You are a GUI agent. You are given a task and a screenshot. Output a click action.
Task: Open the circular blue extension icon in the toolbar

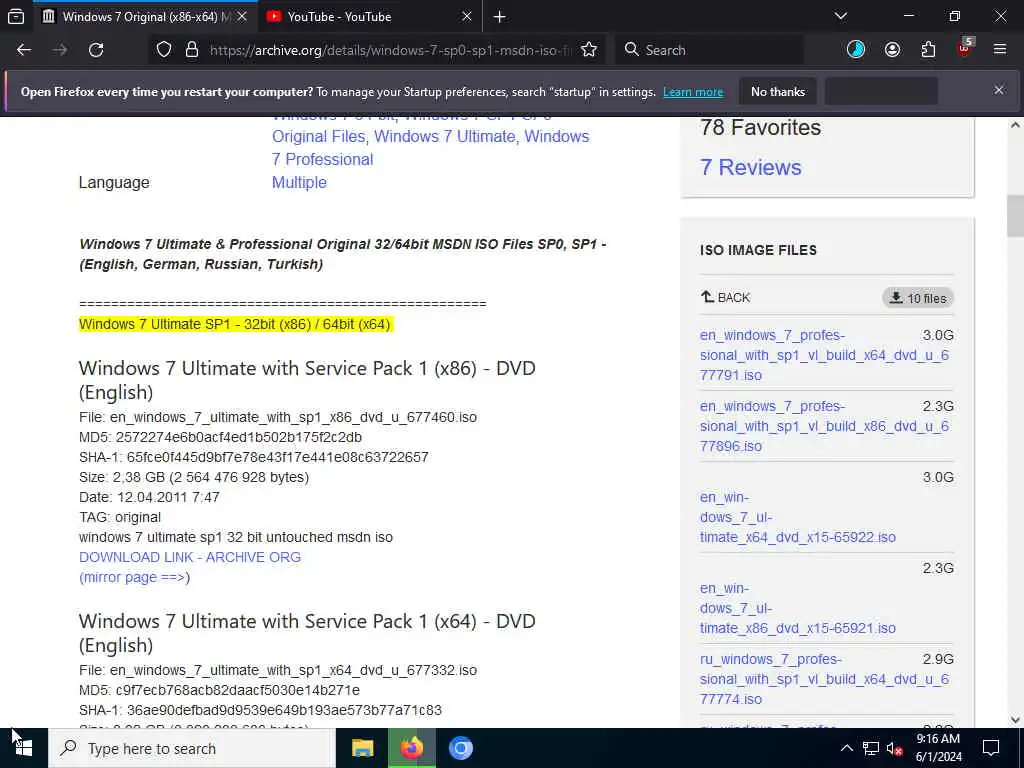coord(856,50)
